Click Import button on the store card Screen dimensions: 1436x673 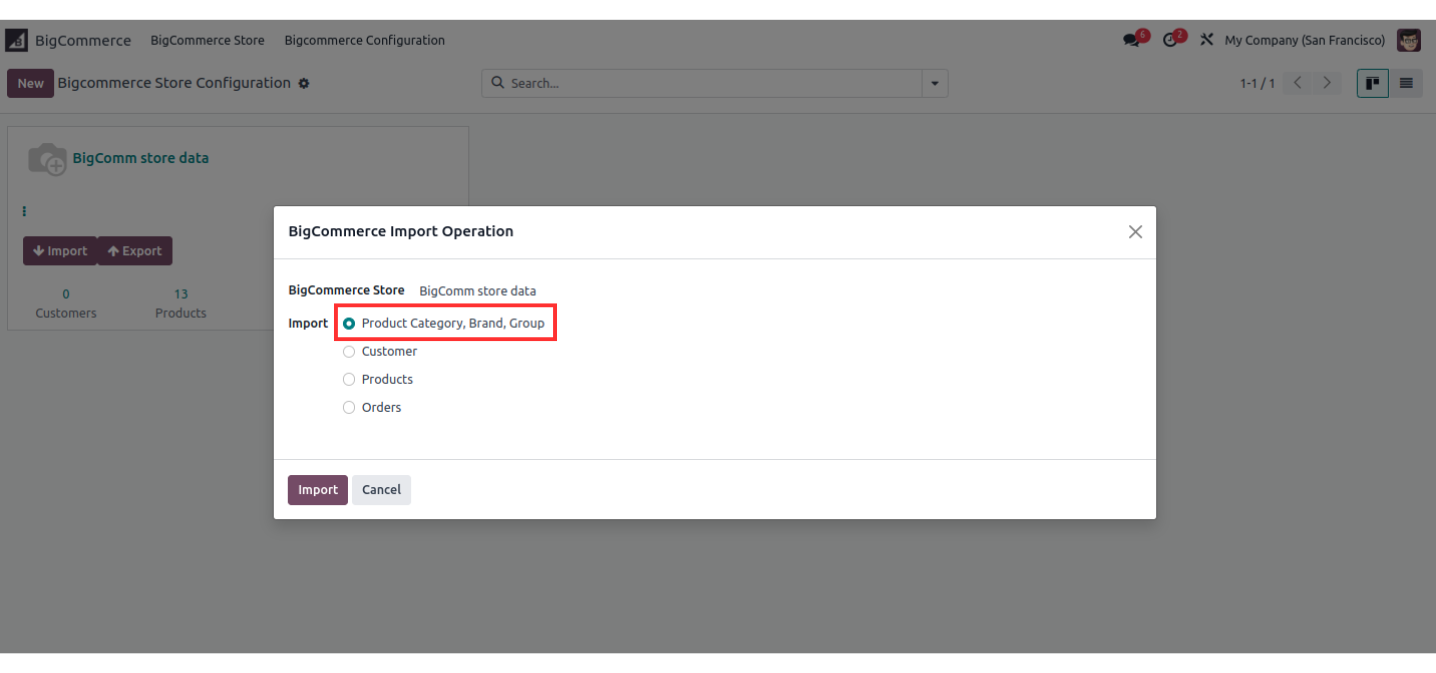60,251
